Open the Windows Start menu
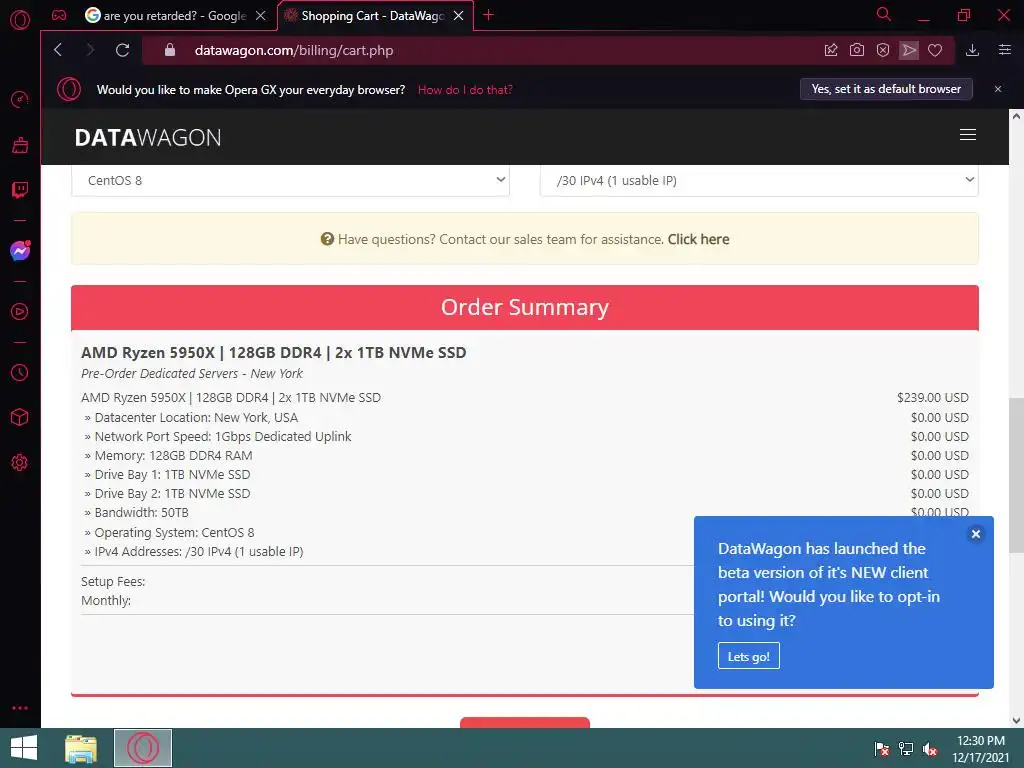 (24, 748)
